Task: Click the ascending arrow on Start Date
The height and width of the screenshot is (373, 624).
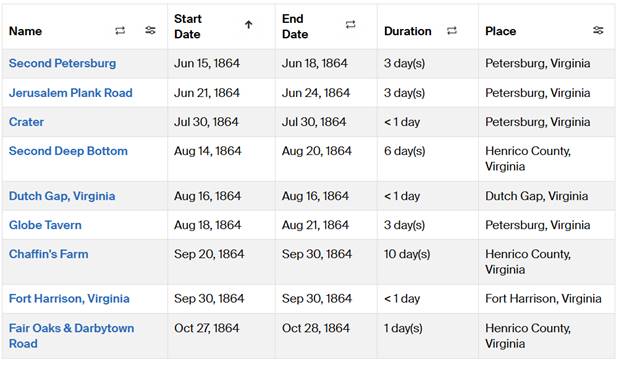Action: [x=248, y=25]
